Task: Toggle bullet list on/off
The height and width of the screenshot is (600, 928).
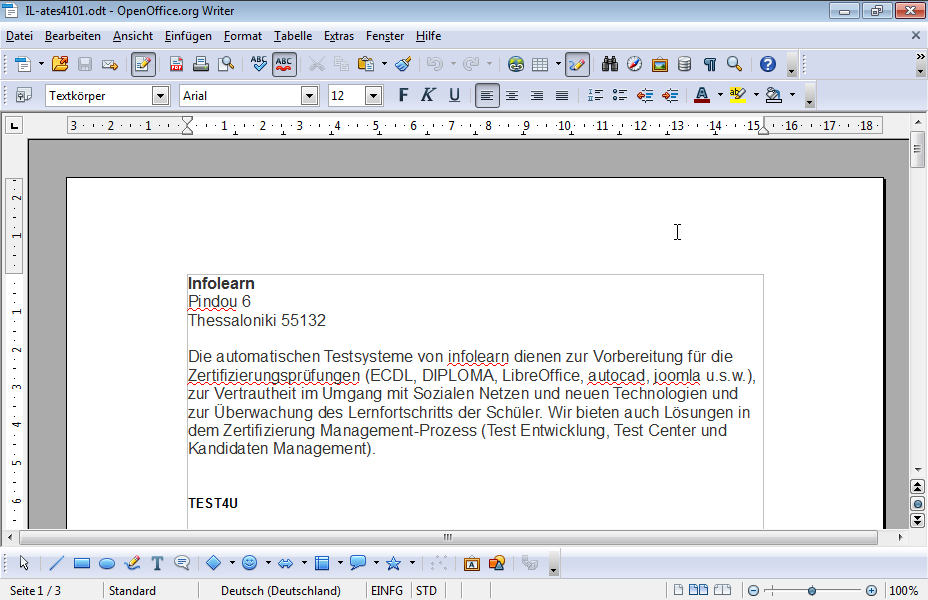Action: [x=620, y=95]
